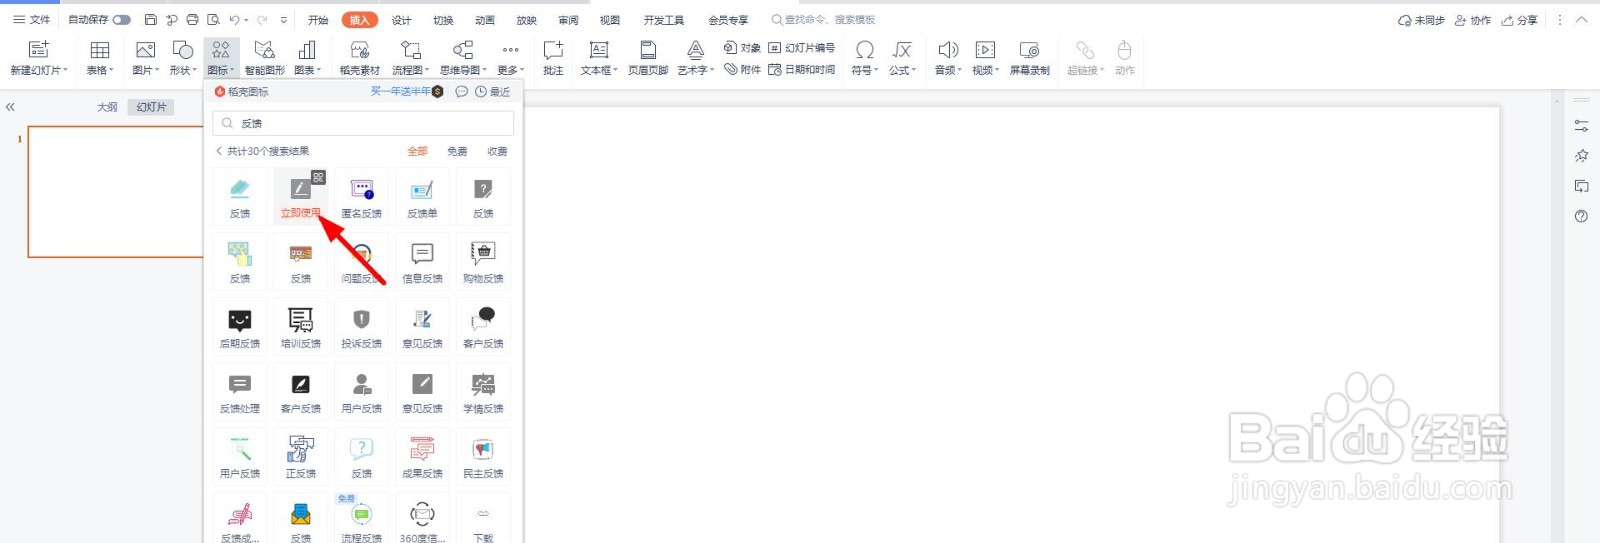
Task: Open the 文件 file menu
Action: point(32,20)
